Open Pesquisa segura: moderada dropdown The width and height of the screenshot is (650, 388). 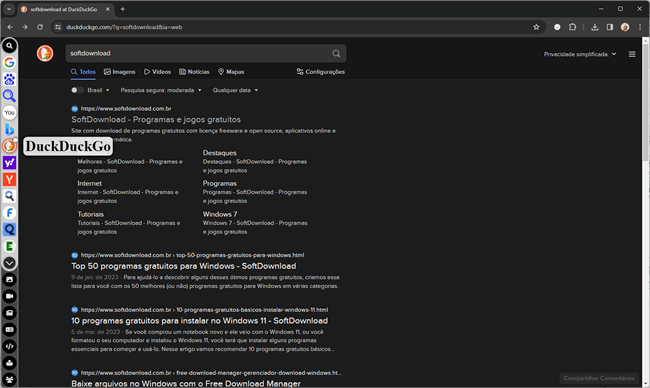point(161,90)
